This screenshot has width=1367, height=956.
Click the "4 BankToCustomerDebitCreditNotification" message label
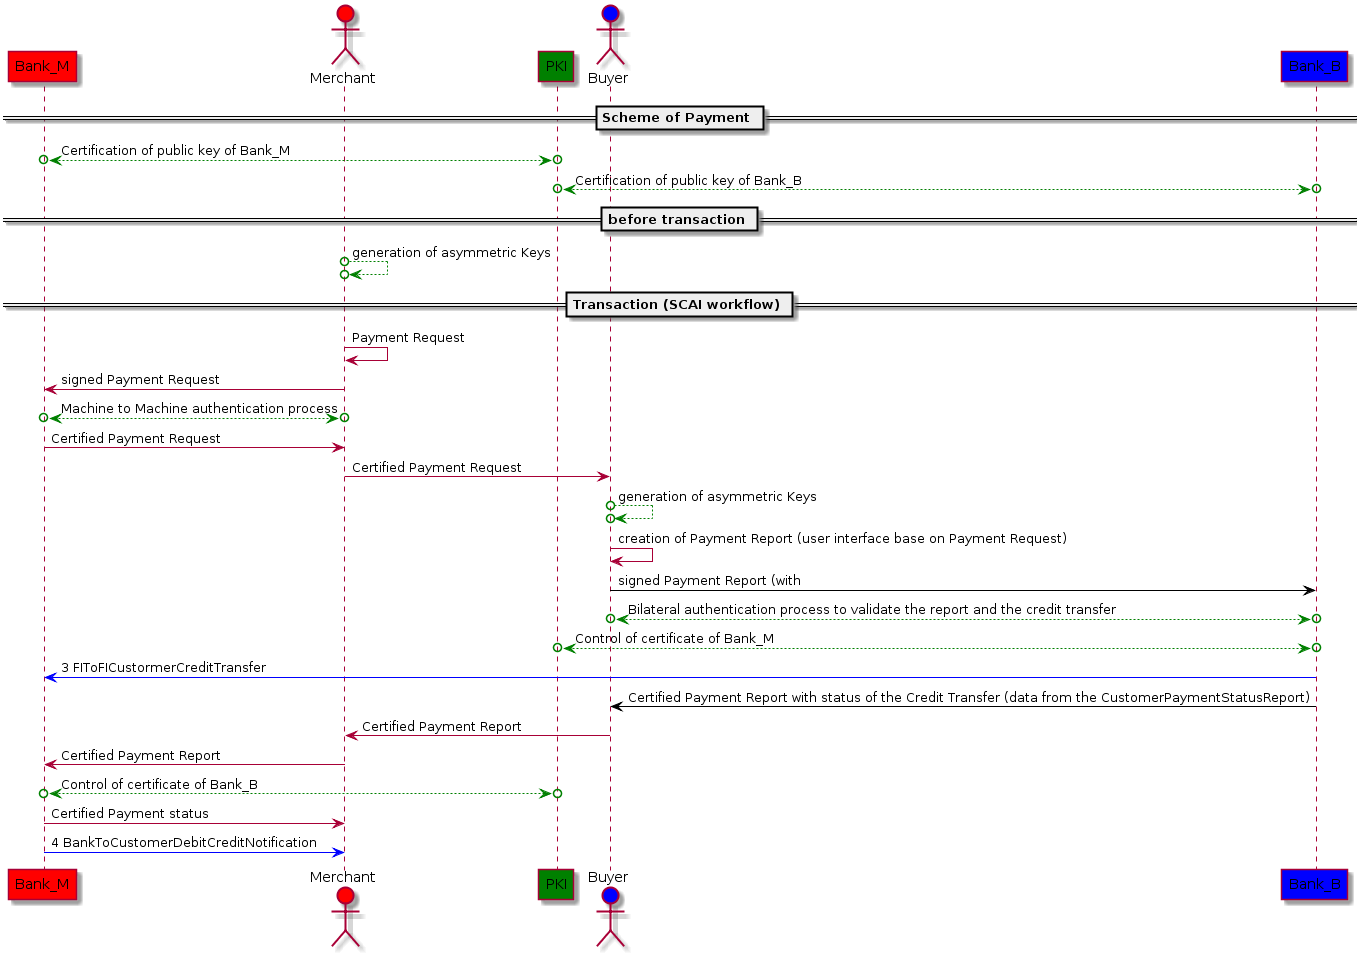184,843
